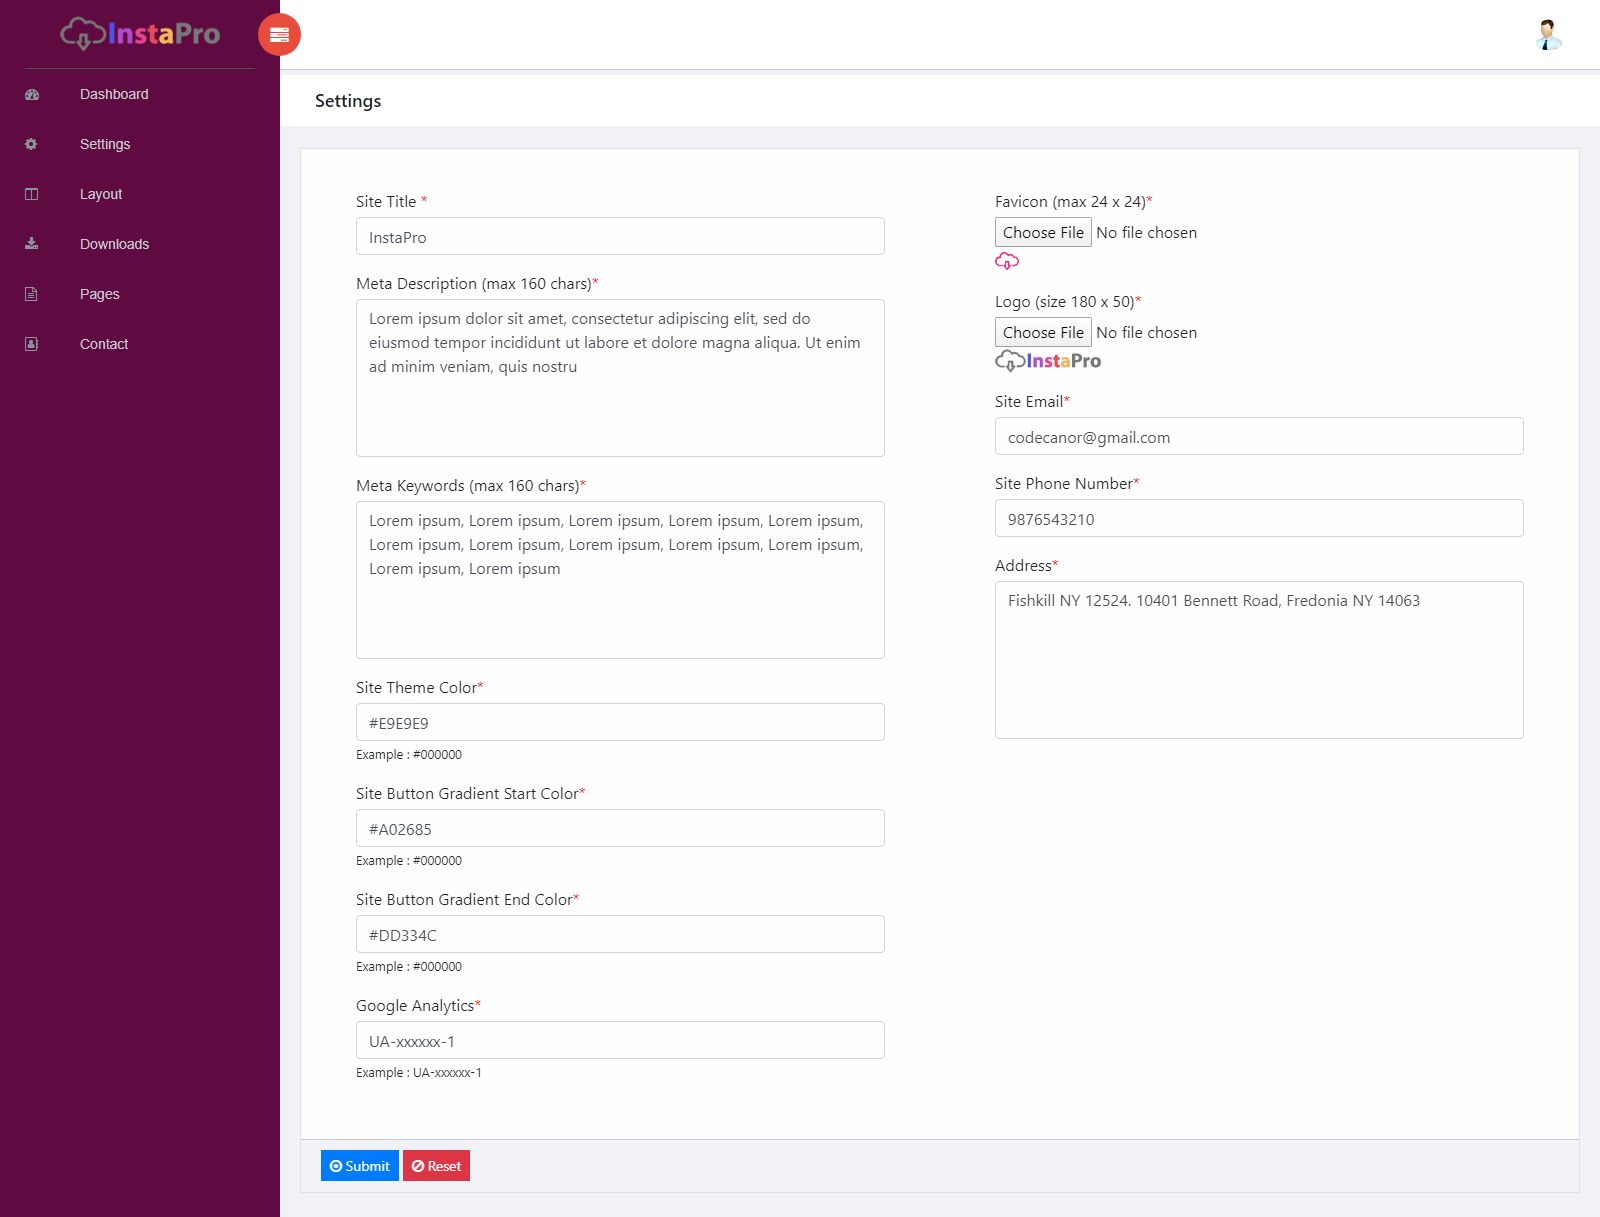Select Contact in the sidebar

(x=104, y=344)
